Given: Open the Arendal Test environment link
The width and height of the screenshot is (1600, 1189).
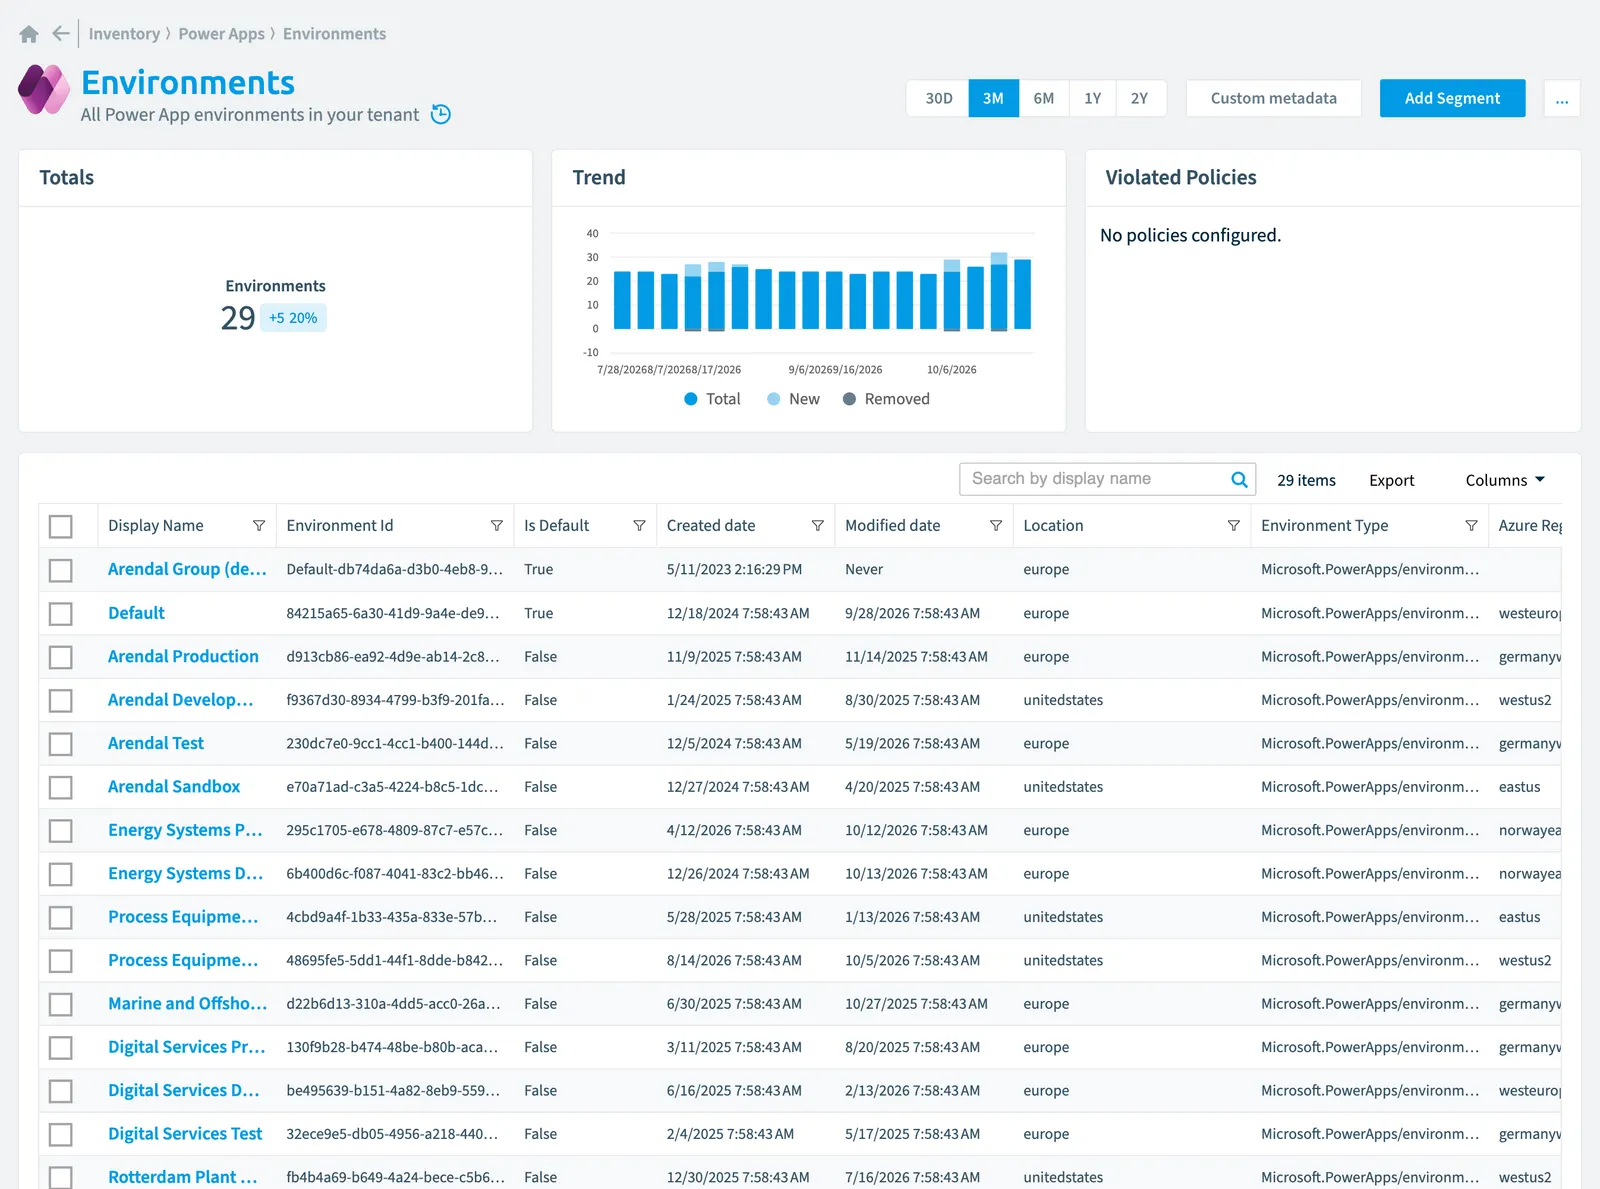Looking at the screenshot, I should click(156, 743).
